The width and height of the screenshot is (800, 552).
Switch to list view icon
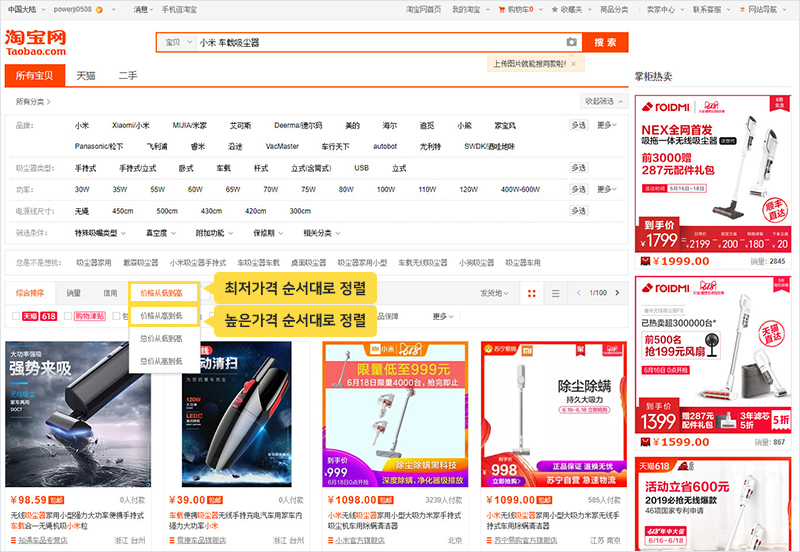click(555, 293)
